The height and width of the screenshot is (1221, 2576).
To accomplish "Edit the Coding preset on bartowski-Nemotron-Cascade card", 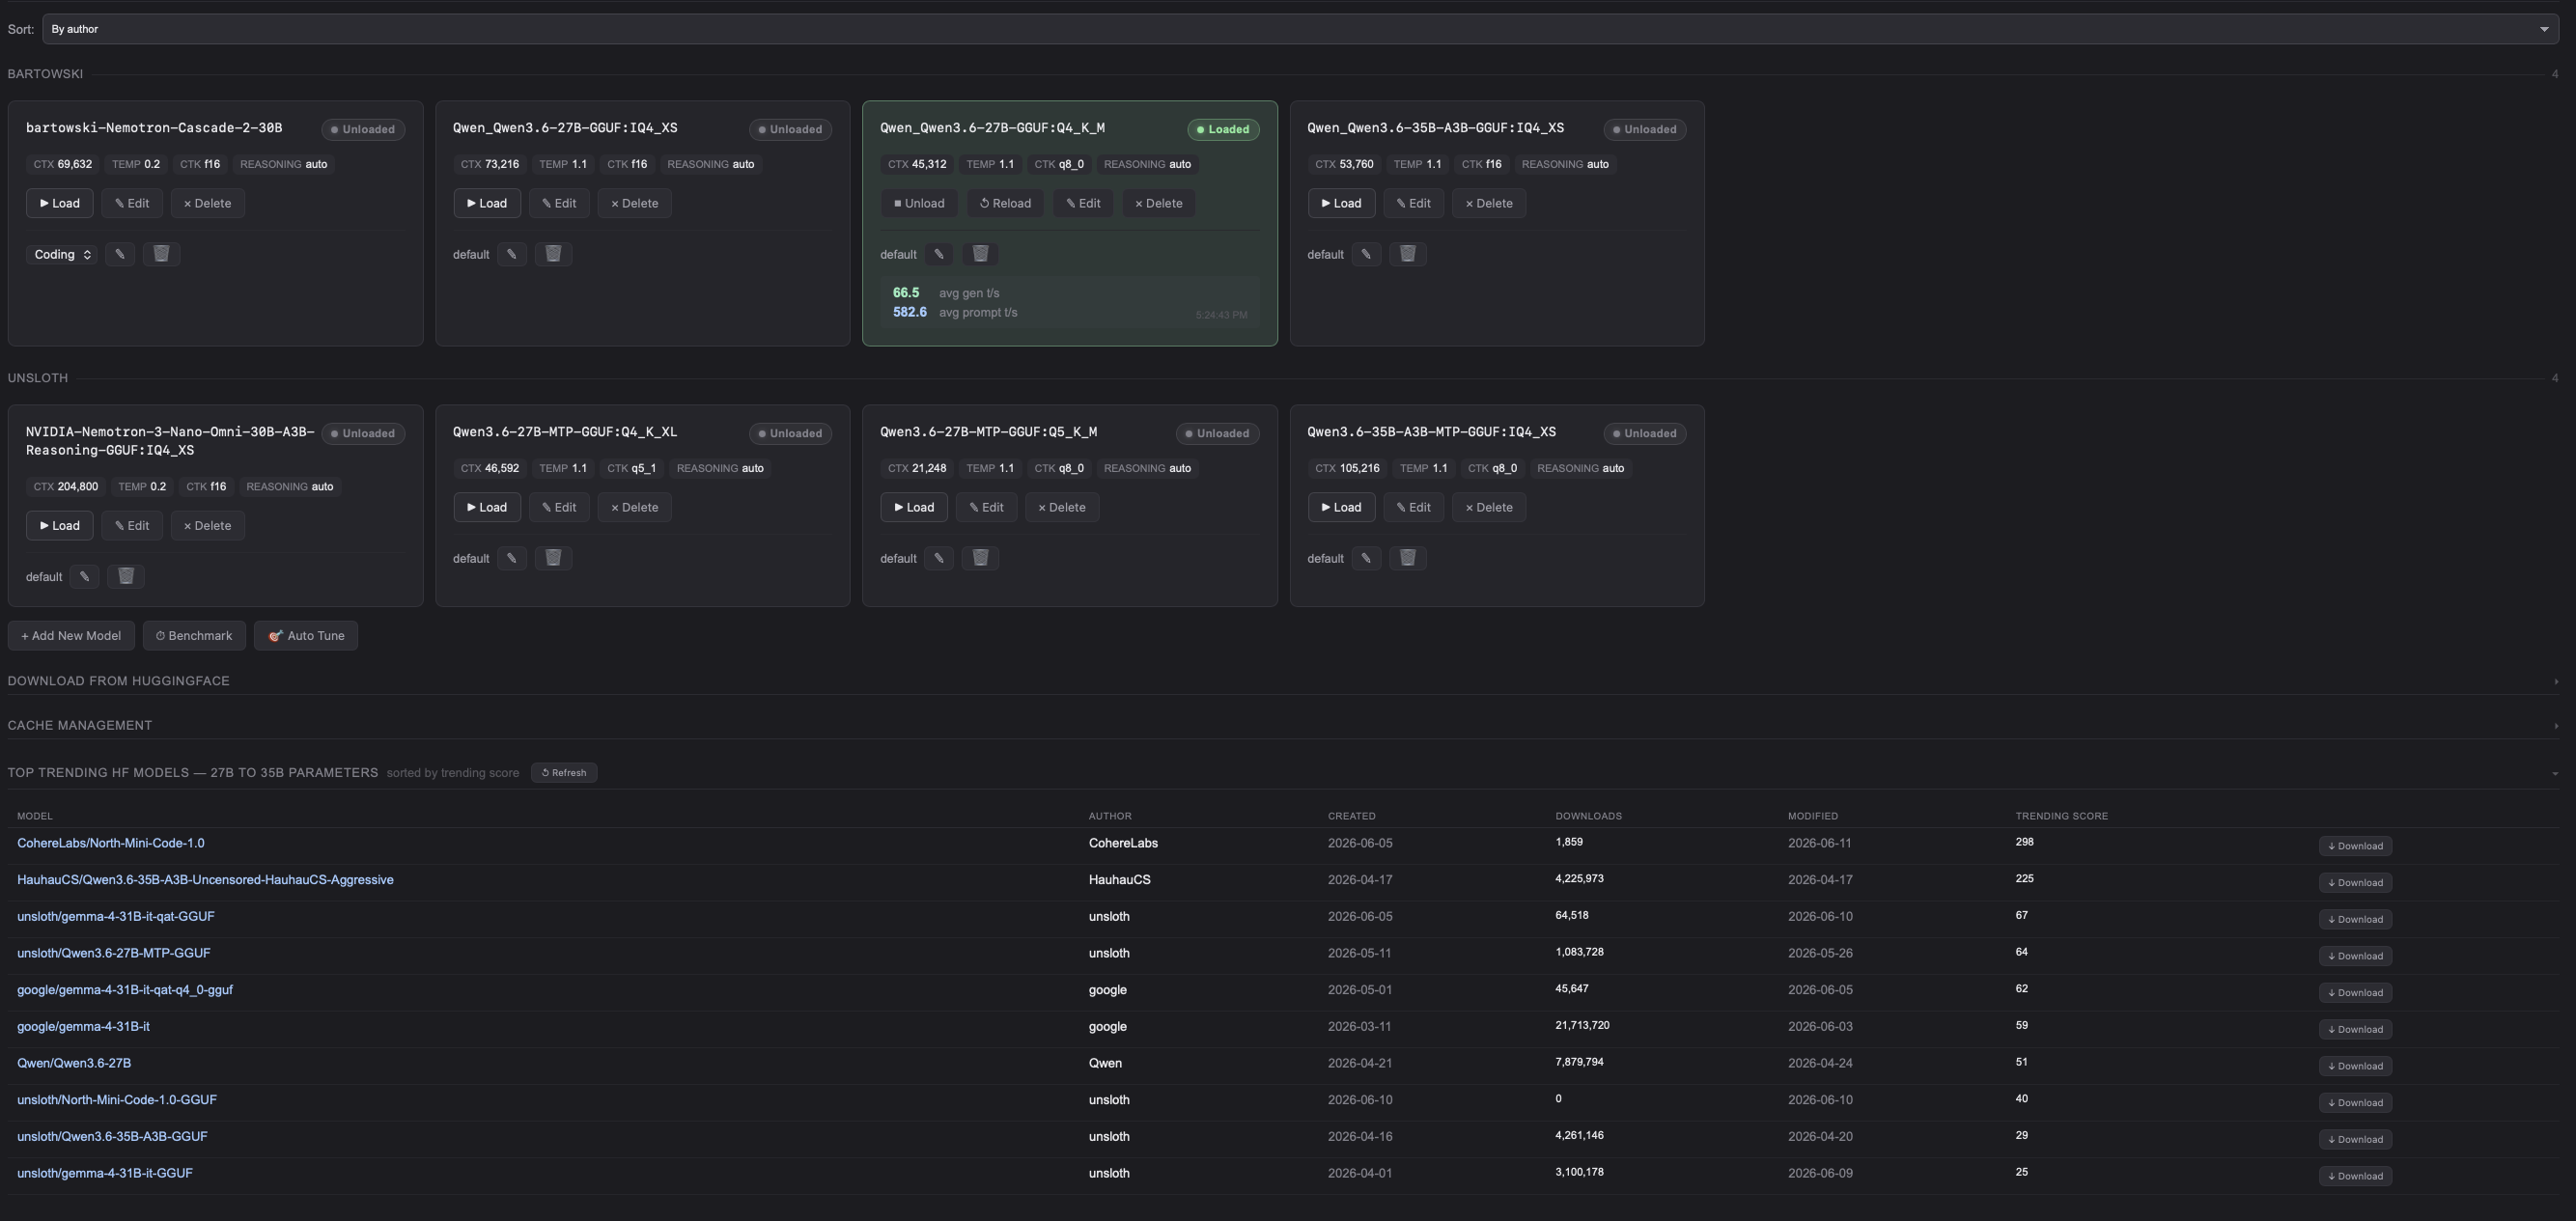I will [x=120, y=254].
